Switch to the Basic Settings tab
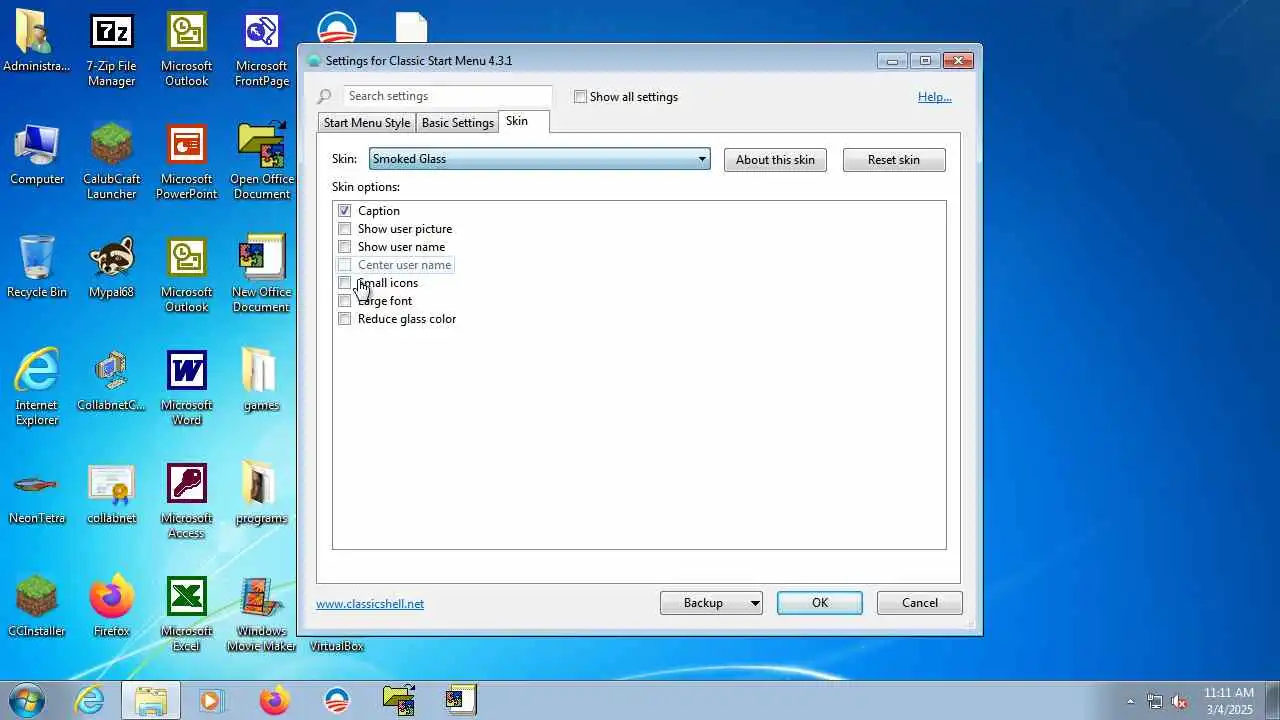The image size is (1280, 720). point(458,122)
